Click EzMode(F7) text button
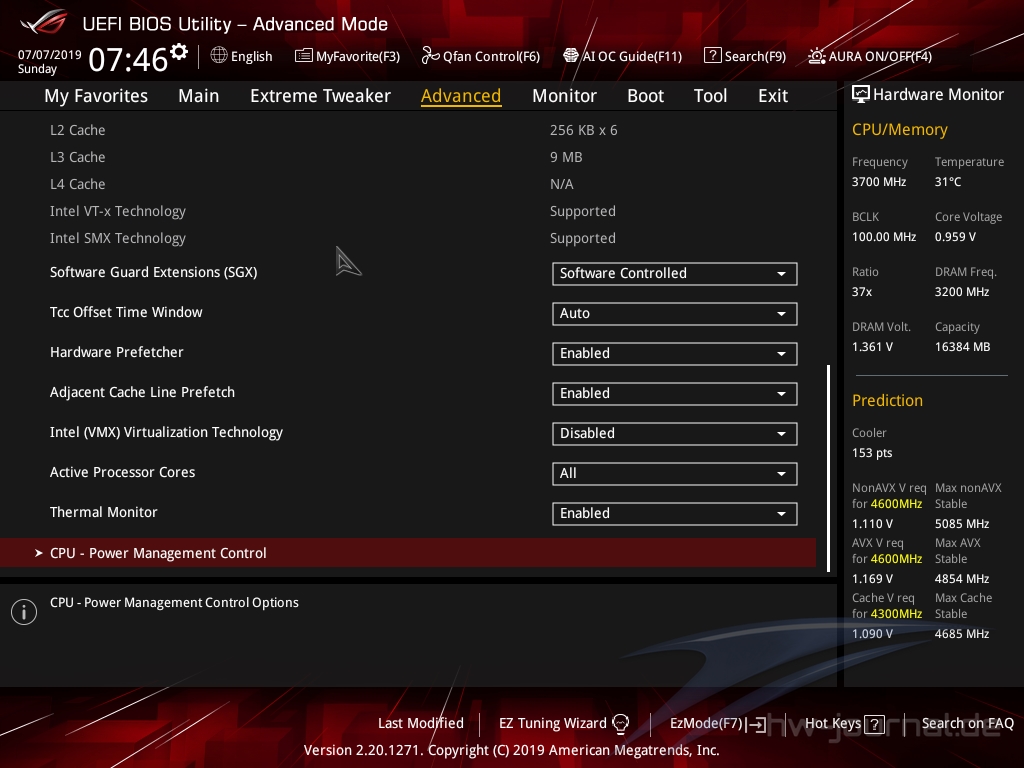Viewport: 1024px width, 768px height. tap(706, 723)
